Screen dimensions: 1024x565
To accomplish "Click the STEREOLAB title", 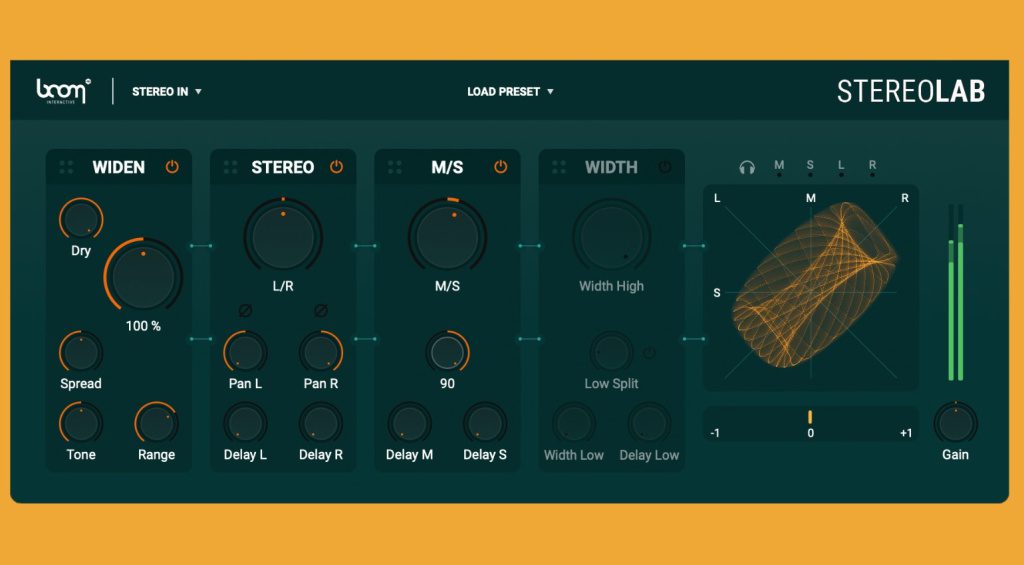I will click(911, 91).
